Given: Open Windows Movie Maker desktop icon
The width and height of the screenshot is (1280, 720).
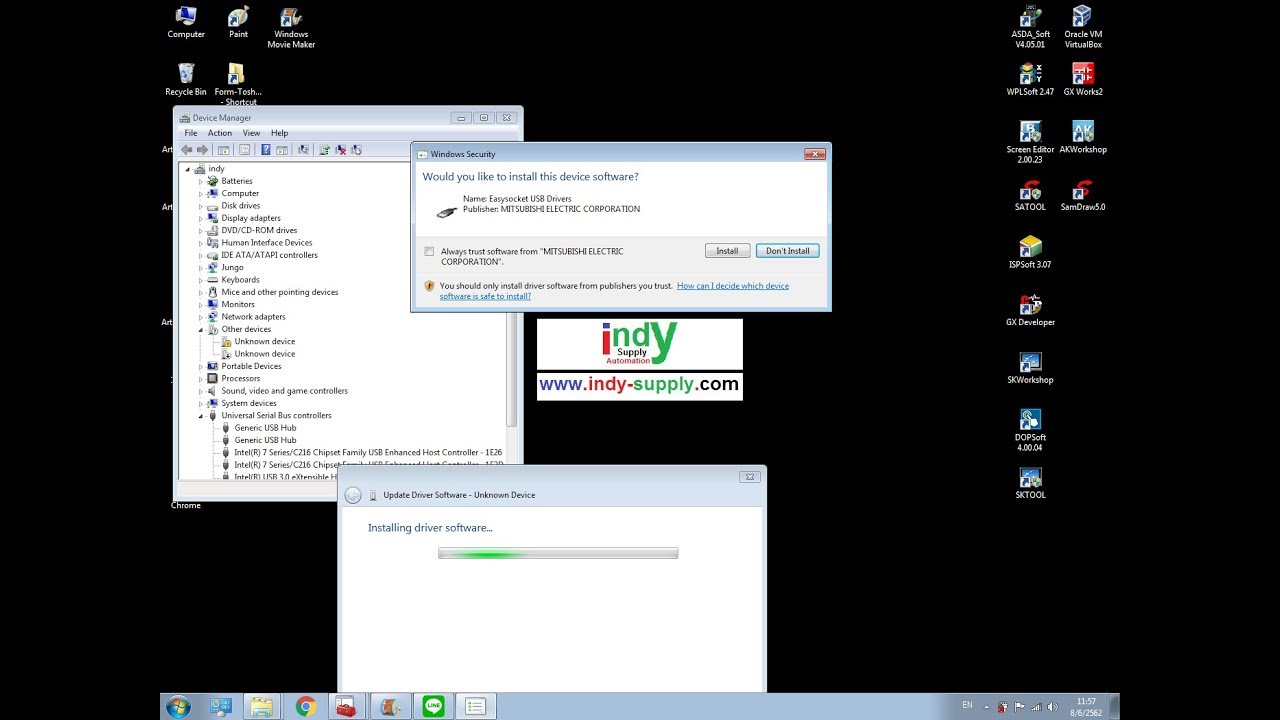Looking at the screenshot, I should [x=290, y=27].
